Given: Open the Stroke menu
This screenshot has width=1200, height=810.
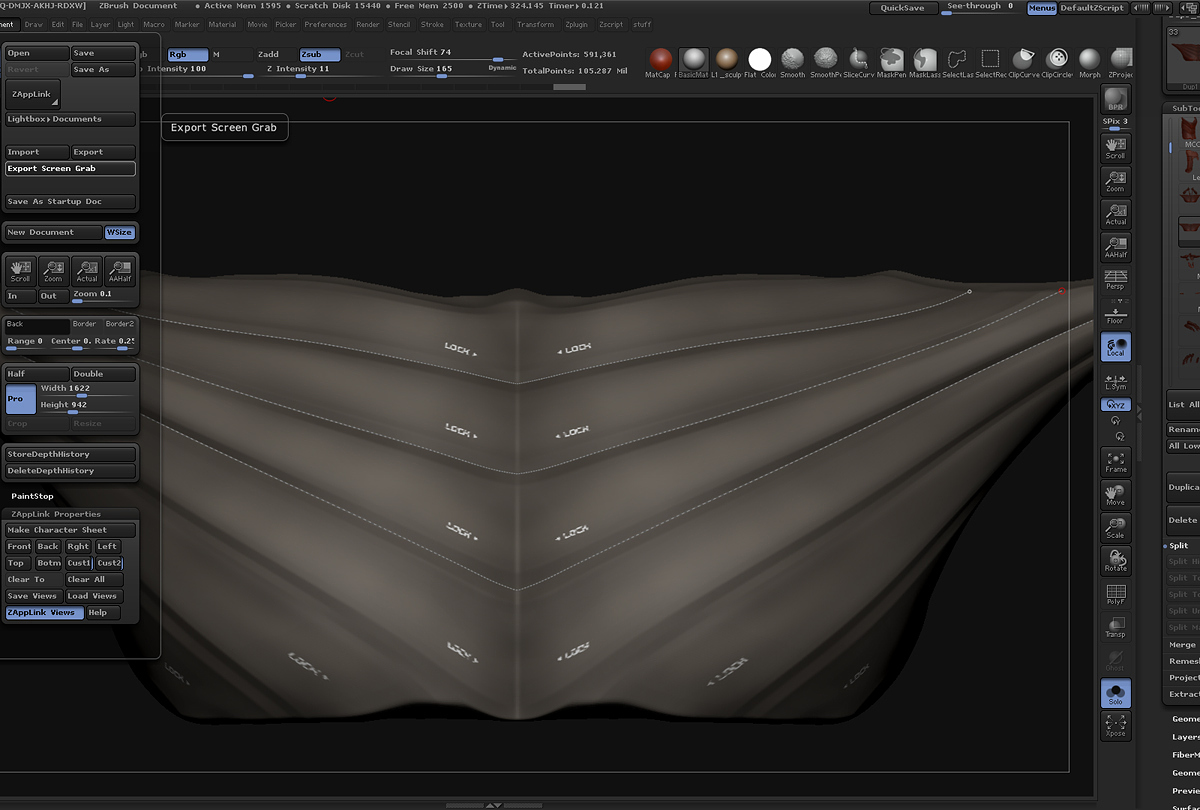Looking at the screenshot, I should coord(432,25).
